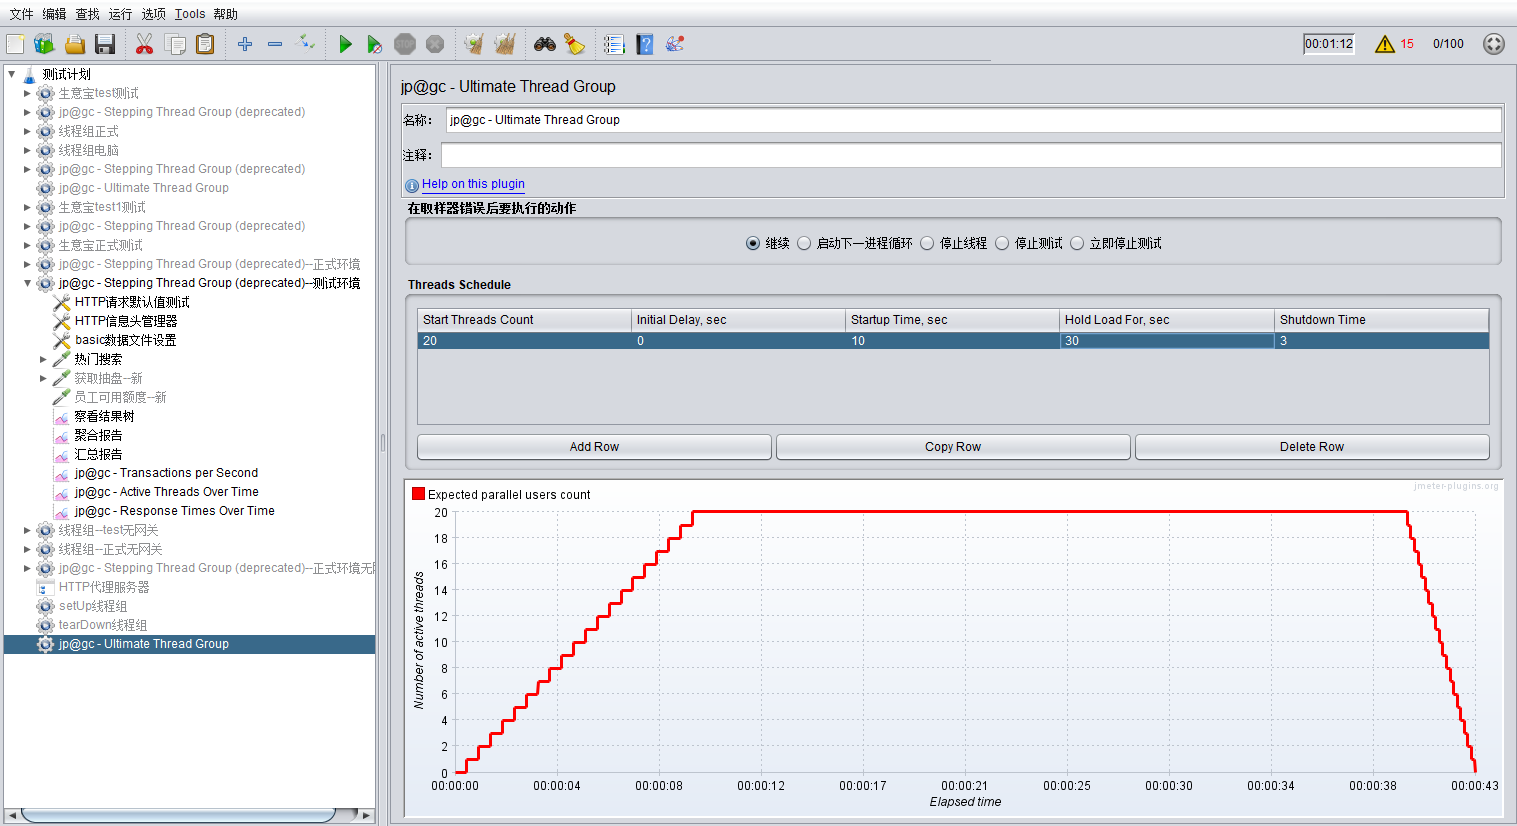
Task: Clear results with single broom icon
Action: click(x=474, y=44)
